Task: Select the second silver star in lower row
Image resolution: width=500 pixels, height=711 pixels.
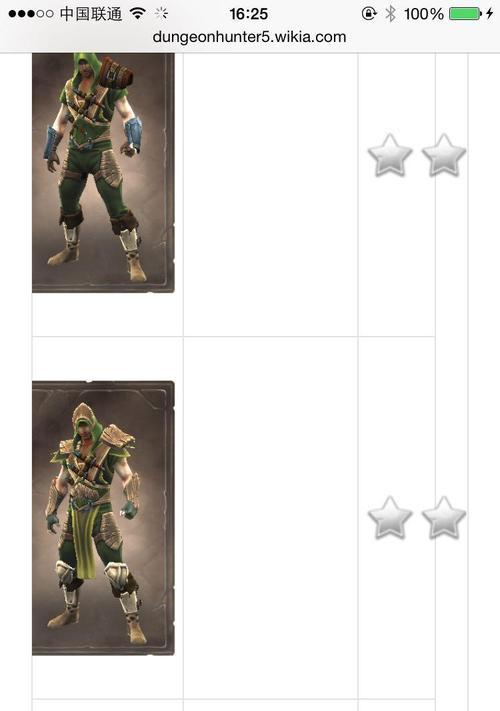Action: (x=444, y=517)
